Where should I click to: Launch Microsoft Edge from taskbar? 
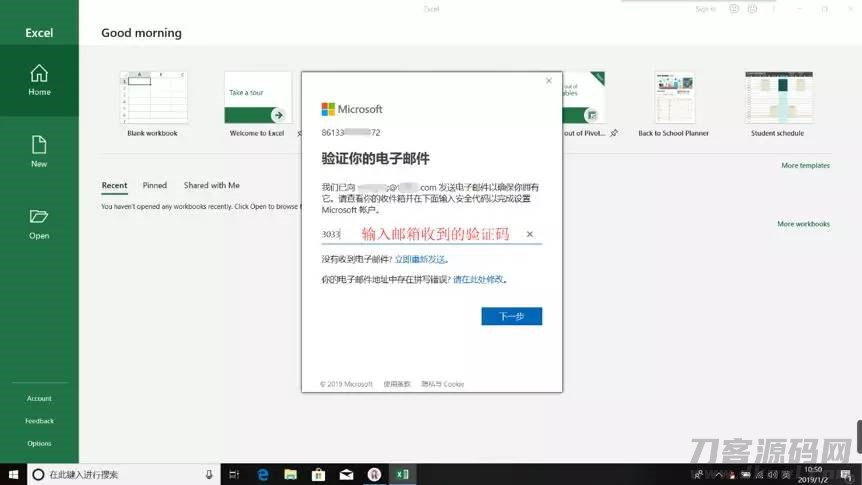(x=263, y=474)
